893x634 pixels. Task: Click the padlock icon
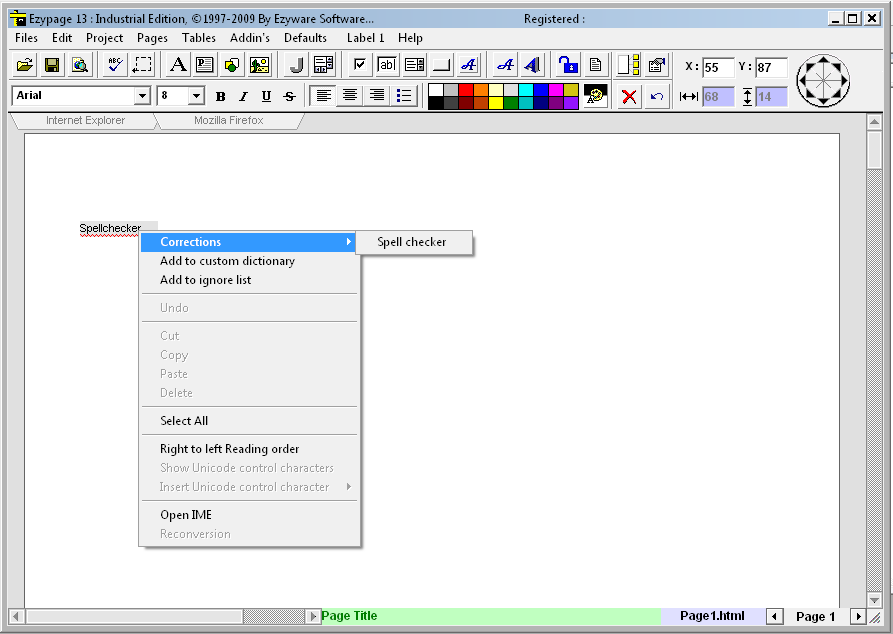[x=568, y=65]
